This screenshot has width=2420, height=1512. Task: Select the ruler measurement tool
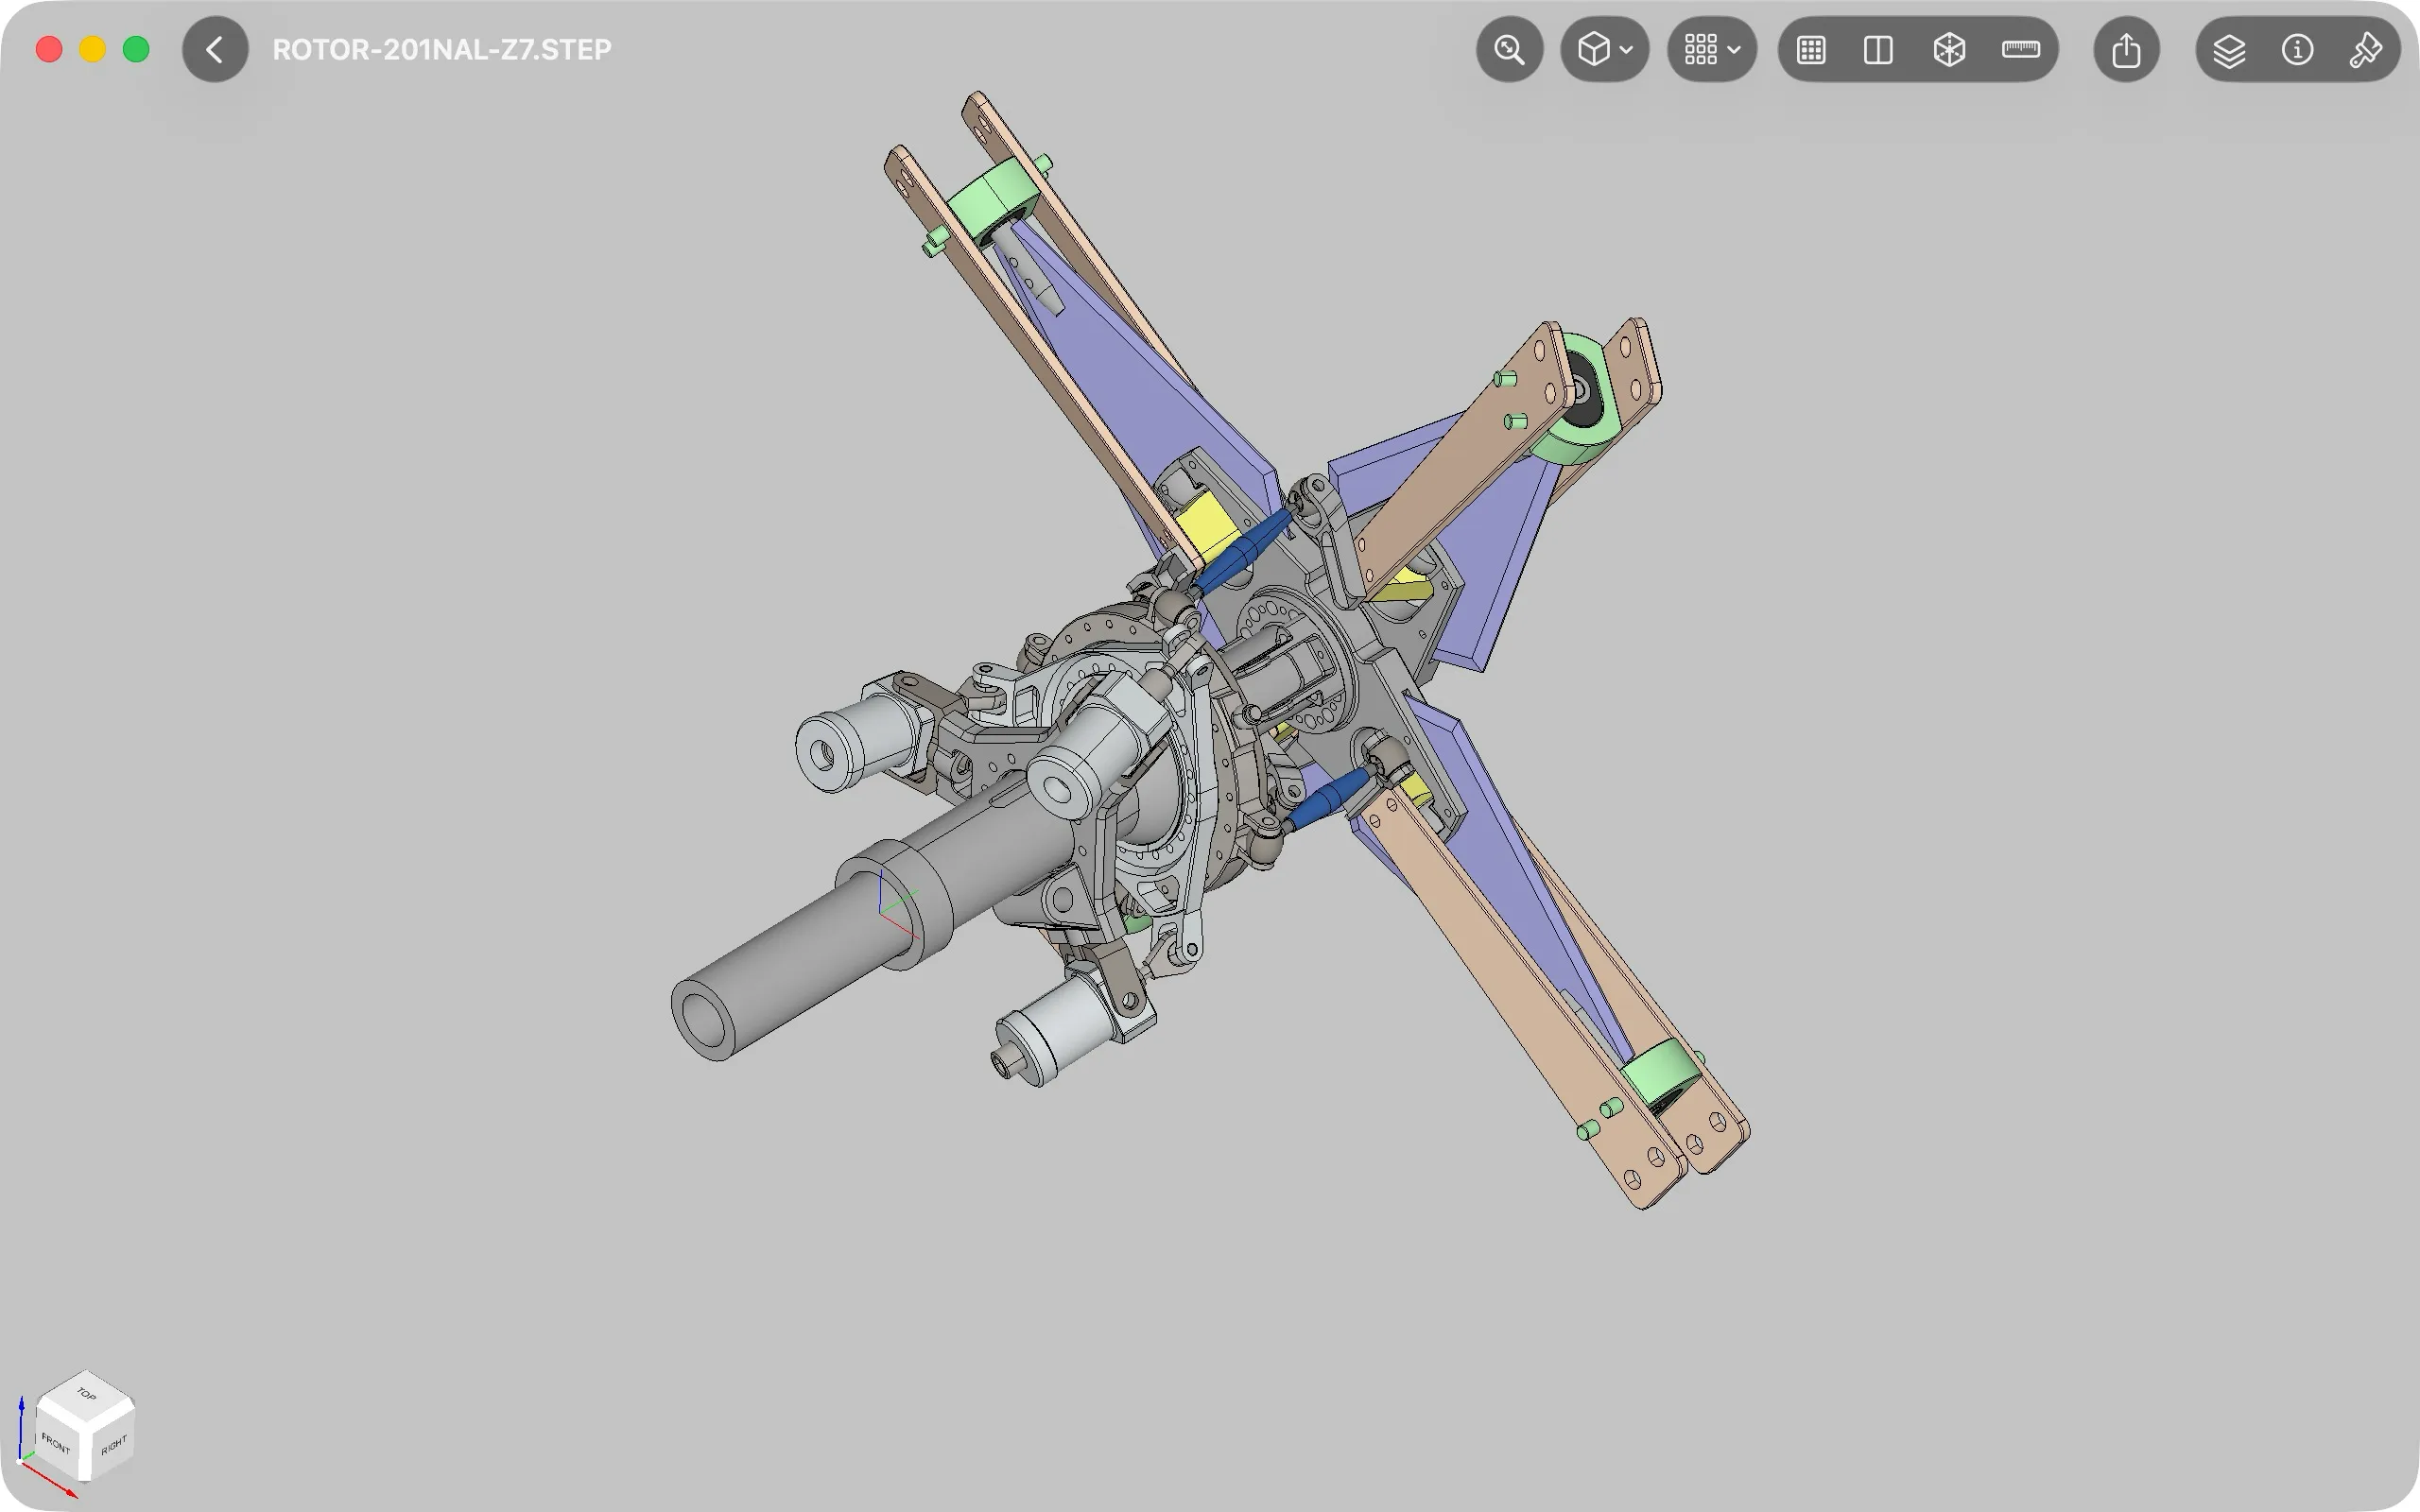tap(2021, 49)
